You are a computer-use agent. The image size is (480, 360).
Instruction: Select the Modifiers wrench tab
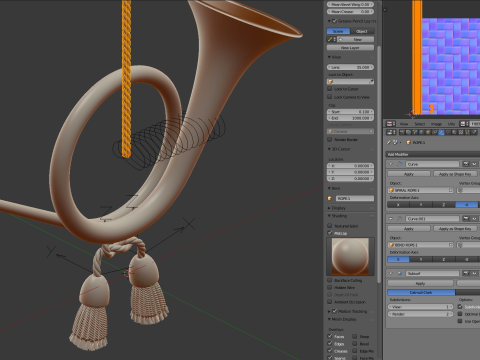coord(441,132)
